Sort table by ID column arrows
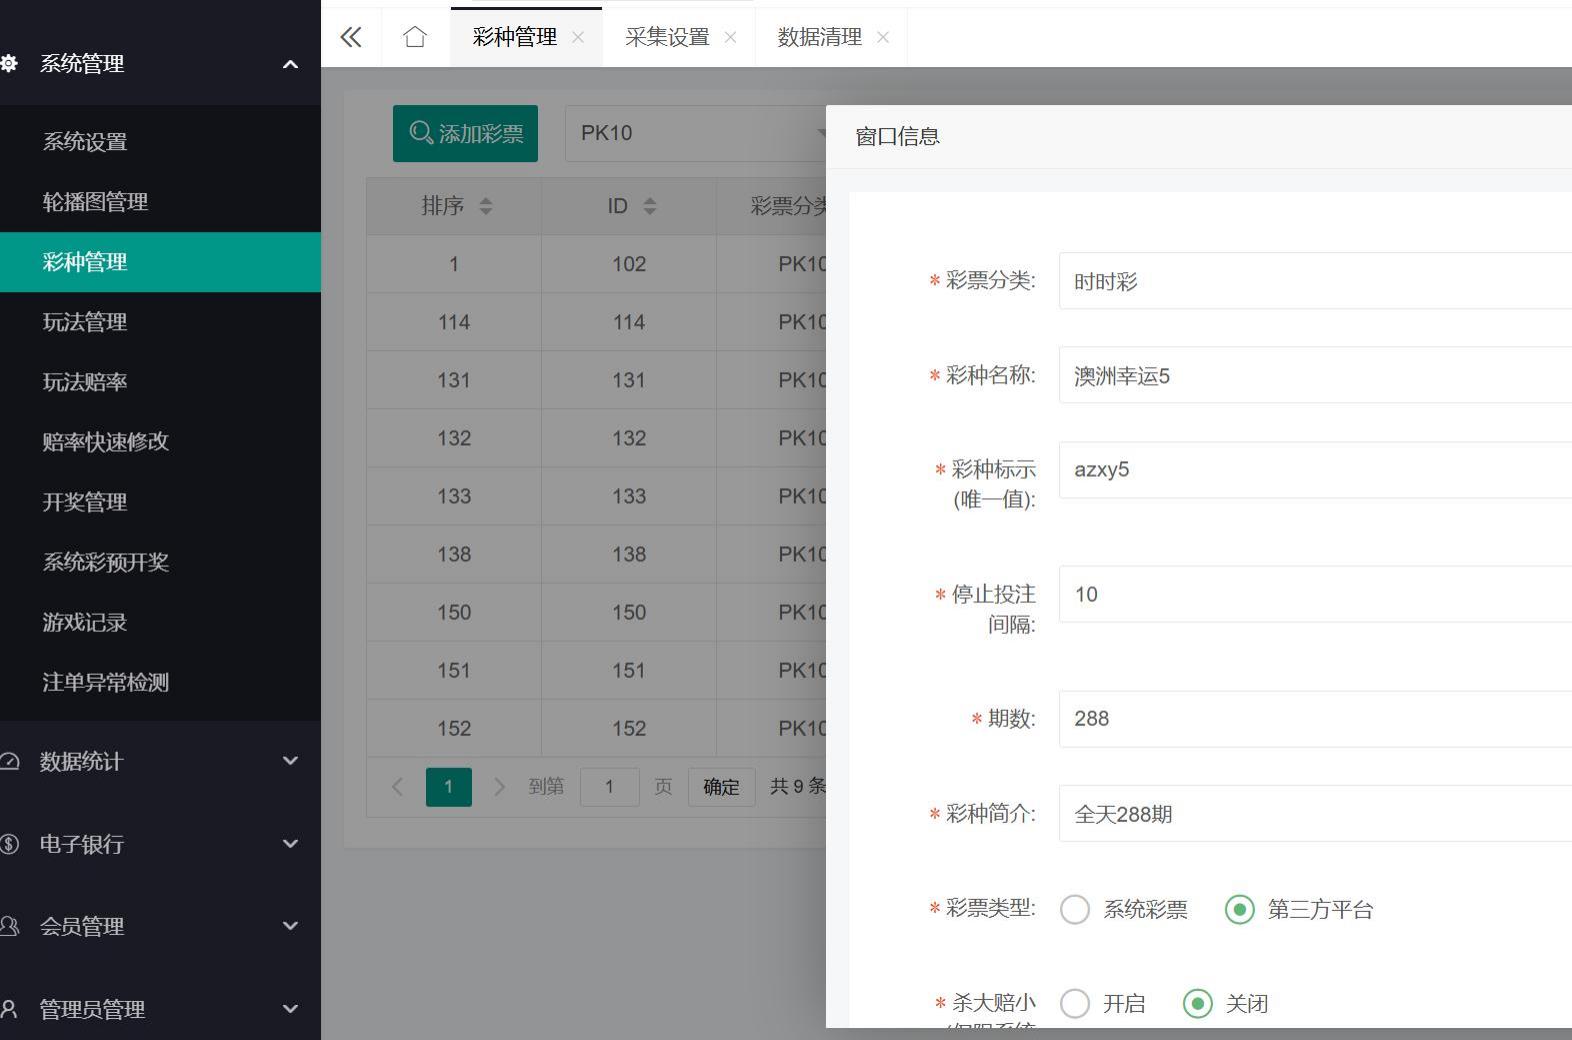This screenshot has width=1572, height=1040. pos(650,206)
